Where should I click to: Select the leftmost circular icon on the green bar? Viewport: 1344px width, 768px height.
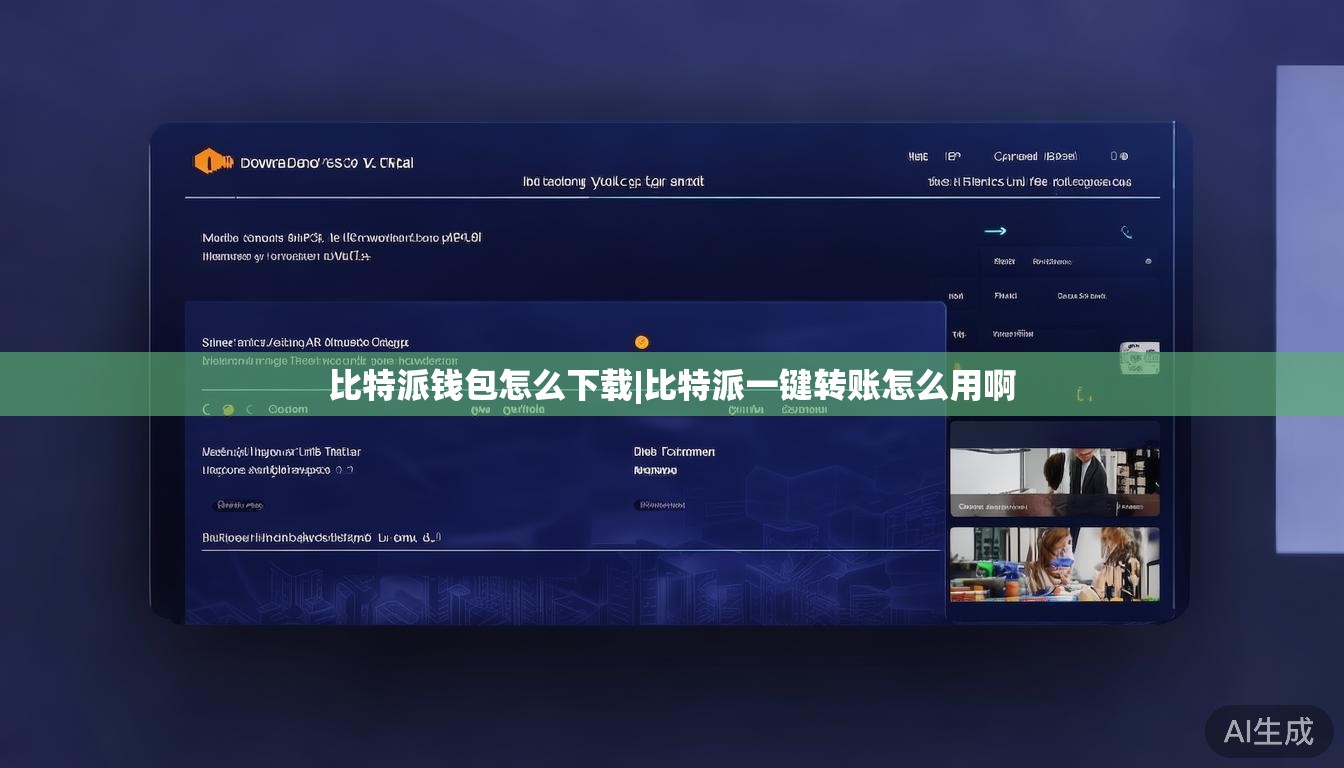[204, 408]
